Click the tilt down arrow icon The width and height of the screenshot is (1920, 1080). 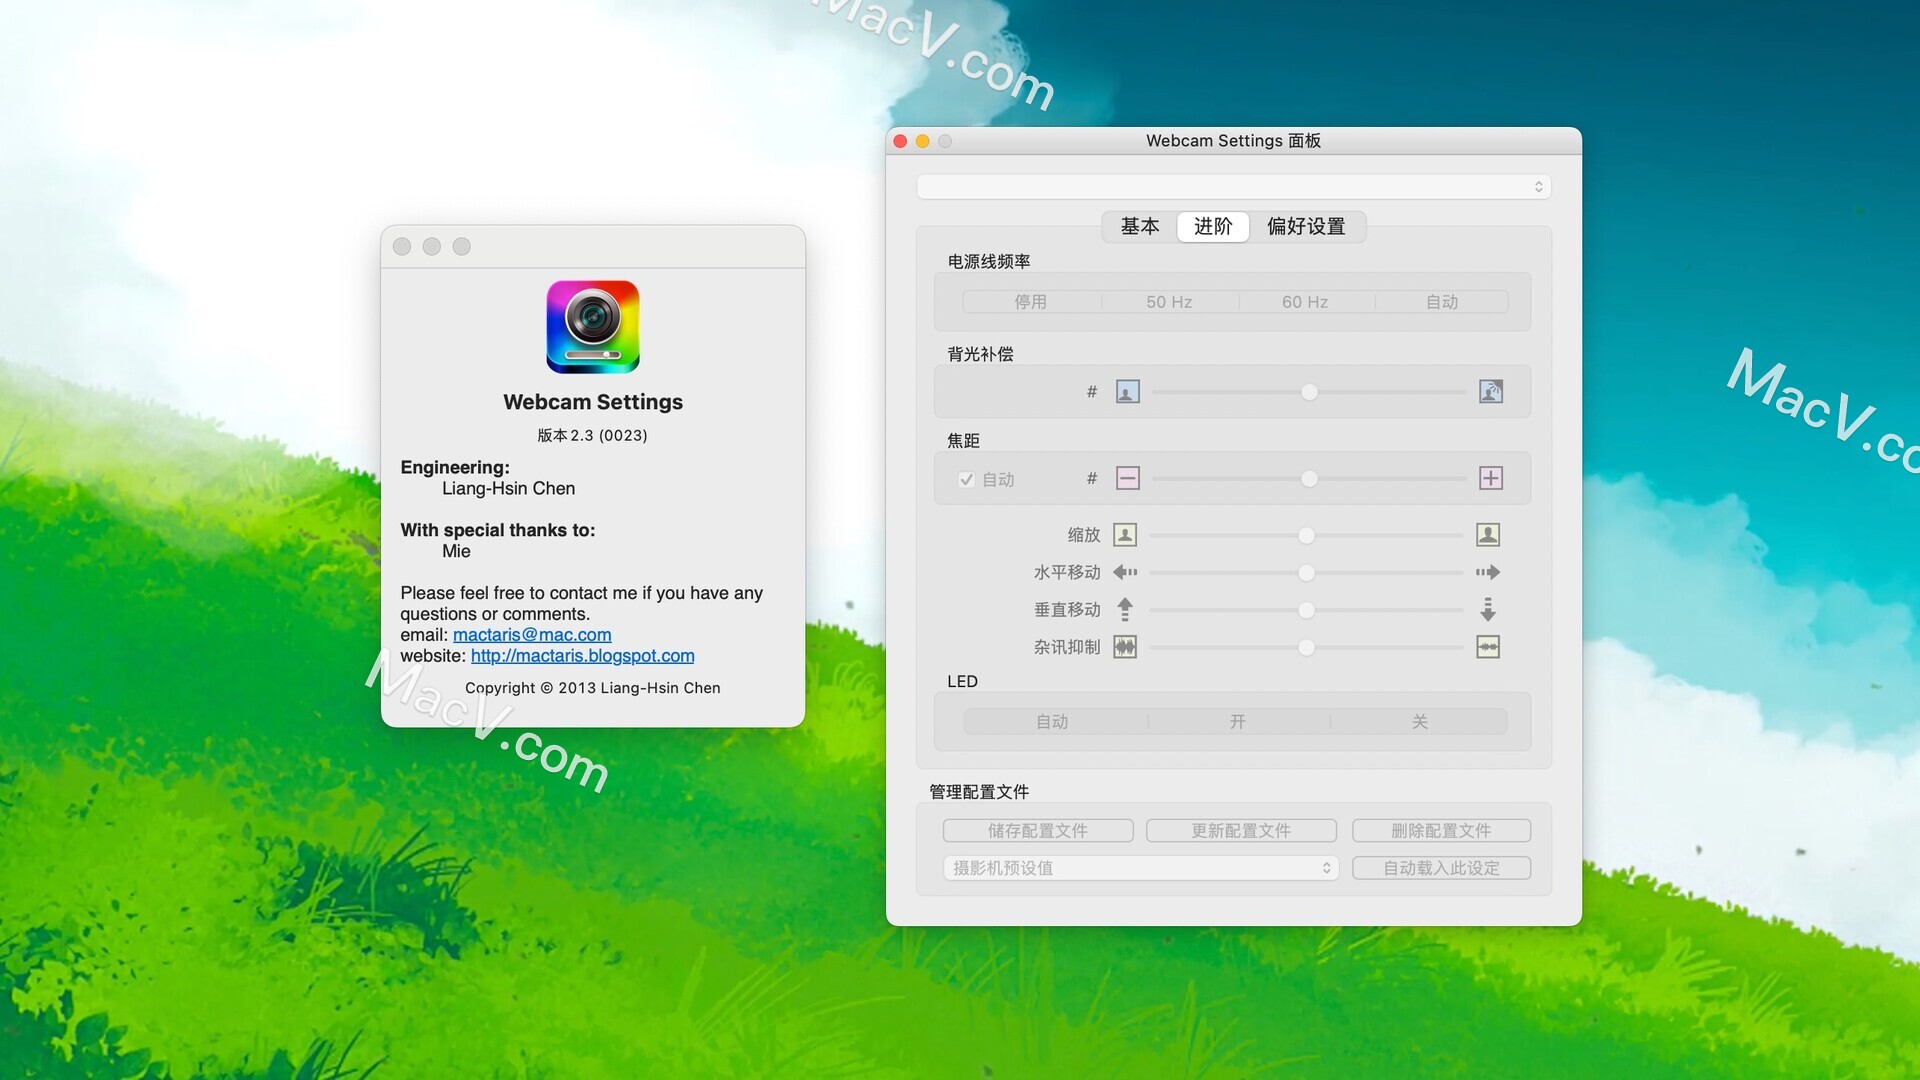1488,609
